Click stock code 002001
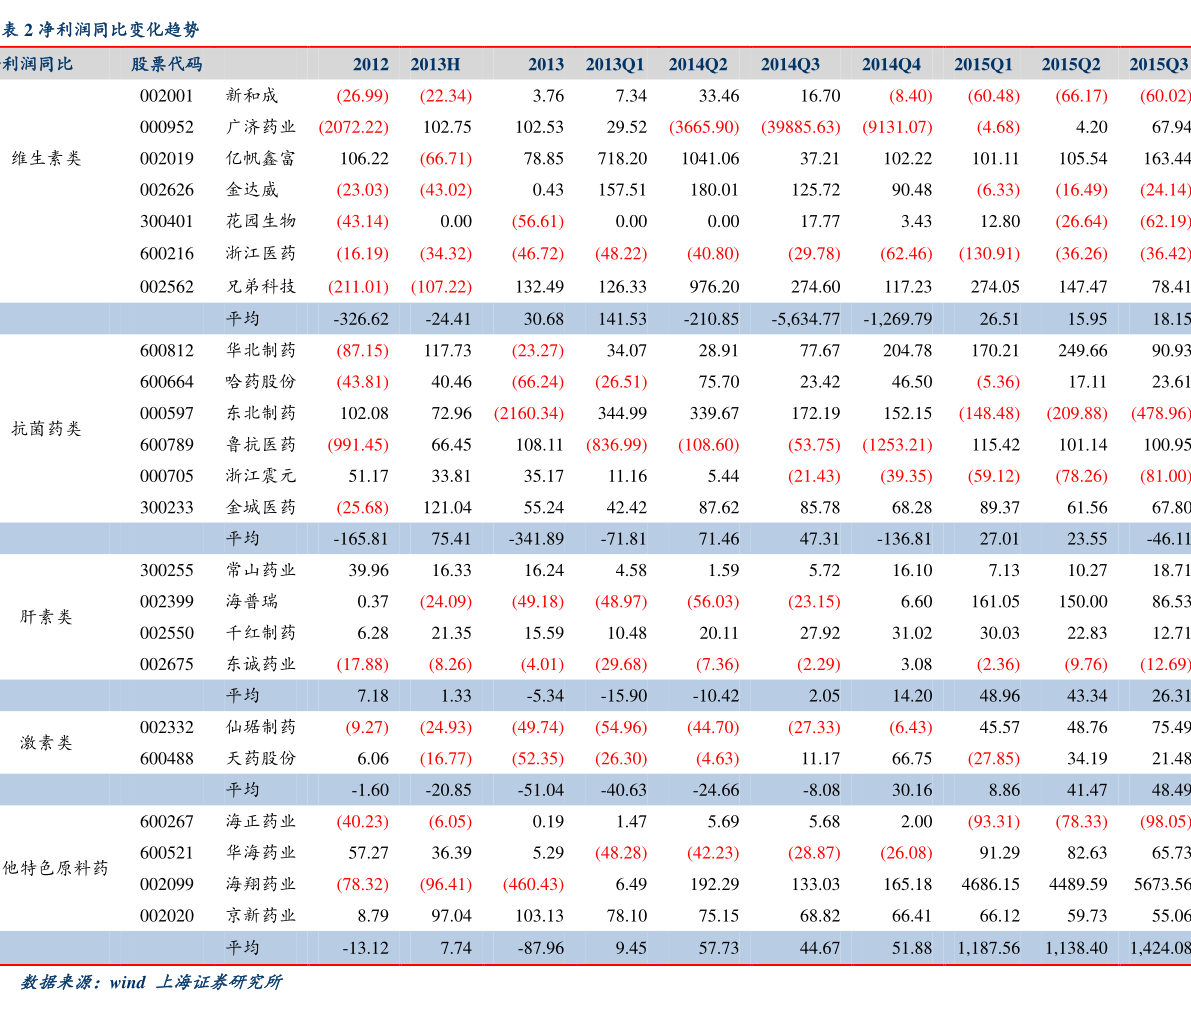The image size is (1191, 1012). (x=166, y=96)
